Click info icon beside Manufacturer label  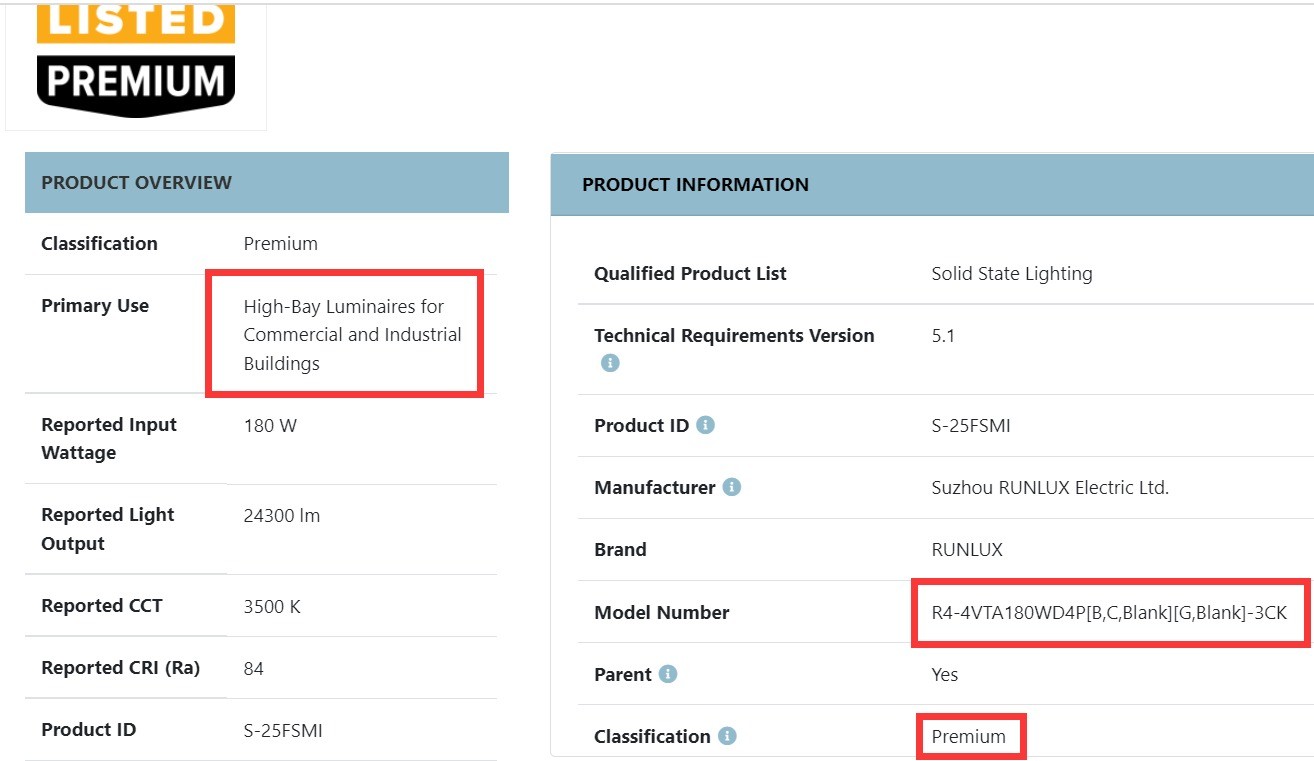tap(732, 487)
